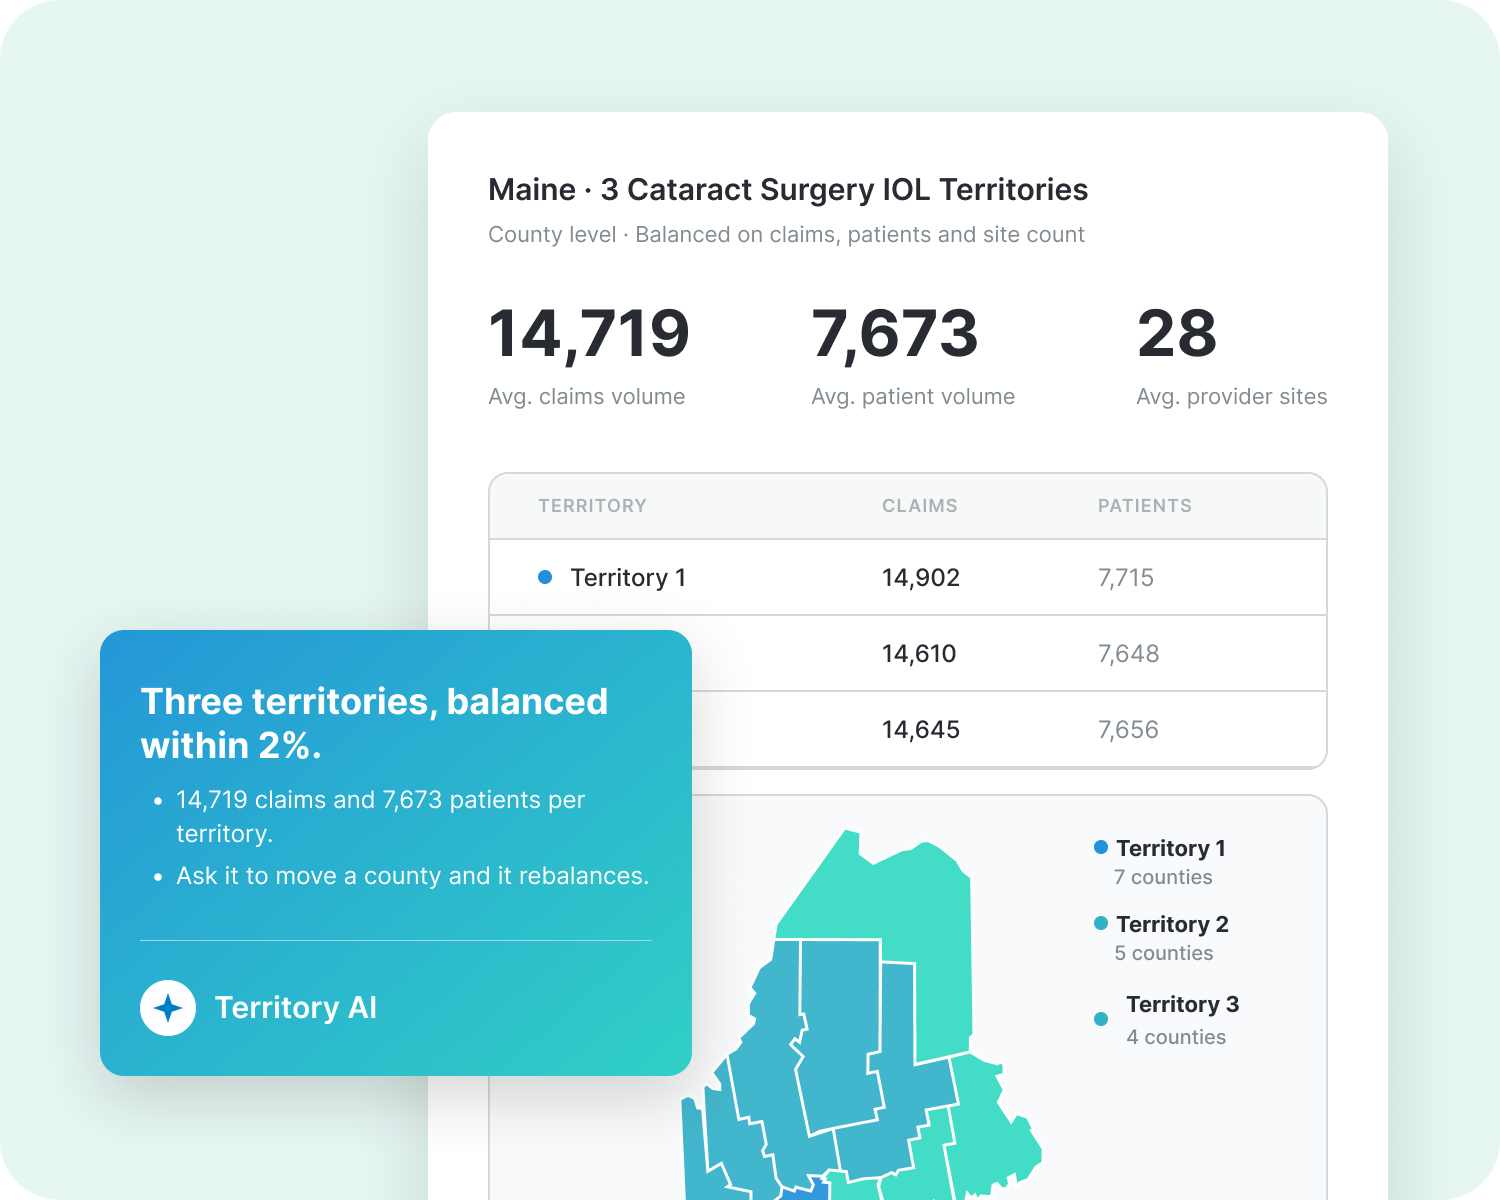Click the '7 counties' legend text
Viewport: 1500px width, 1200px height.
pos(1163,877)
